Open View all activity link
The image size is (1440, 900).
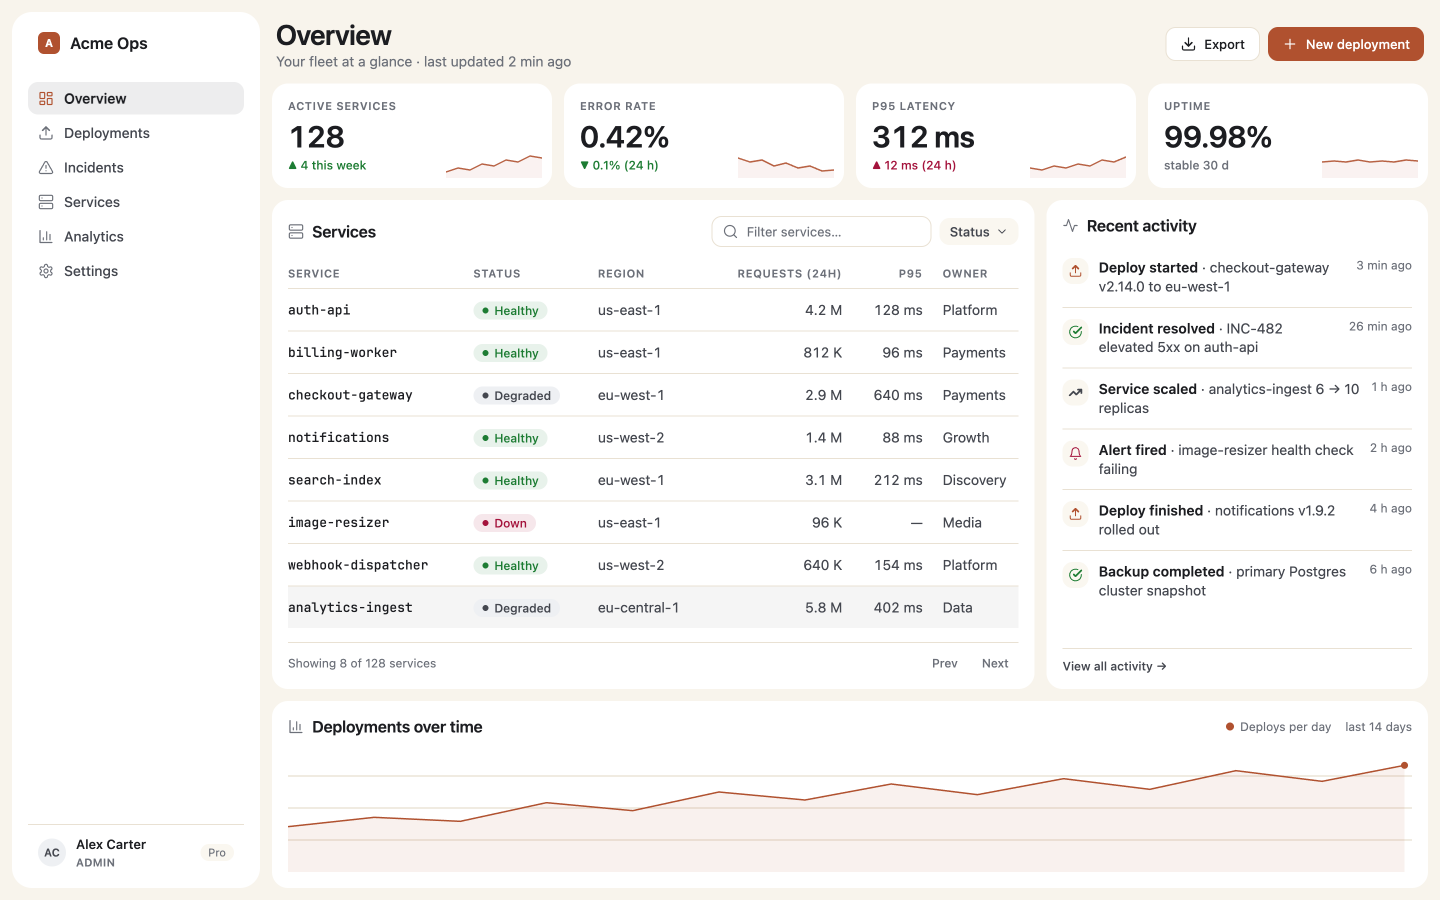tap(1115, 667)
